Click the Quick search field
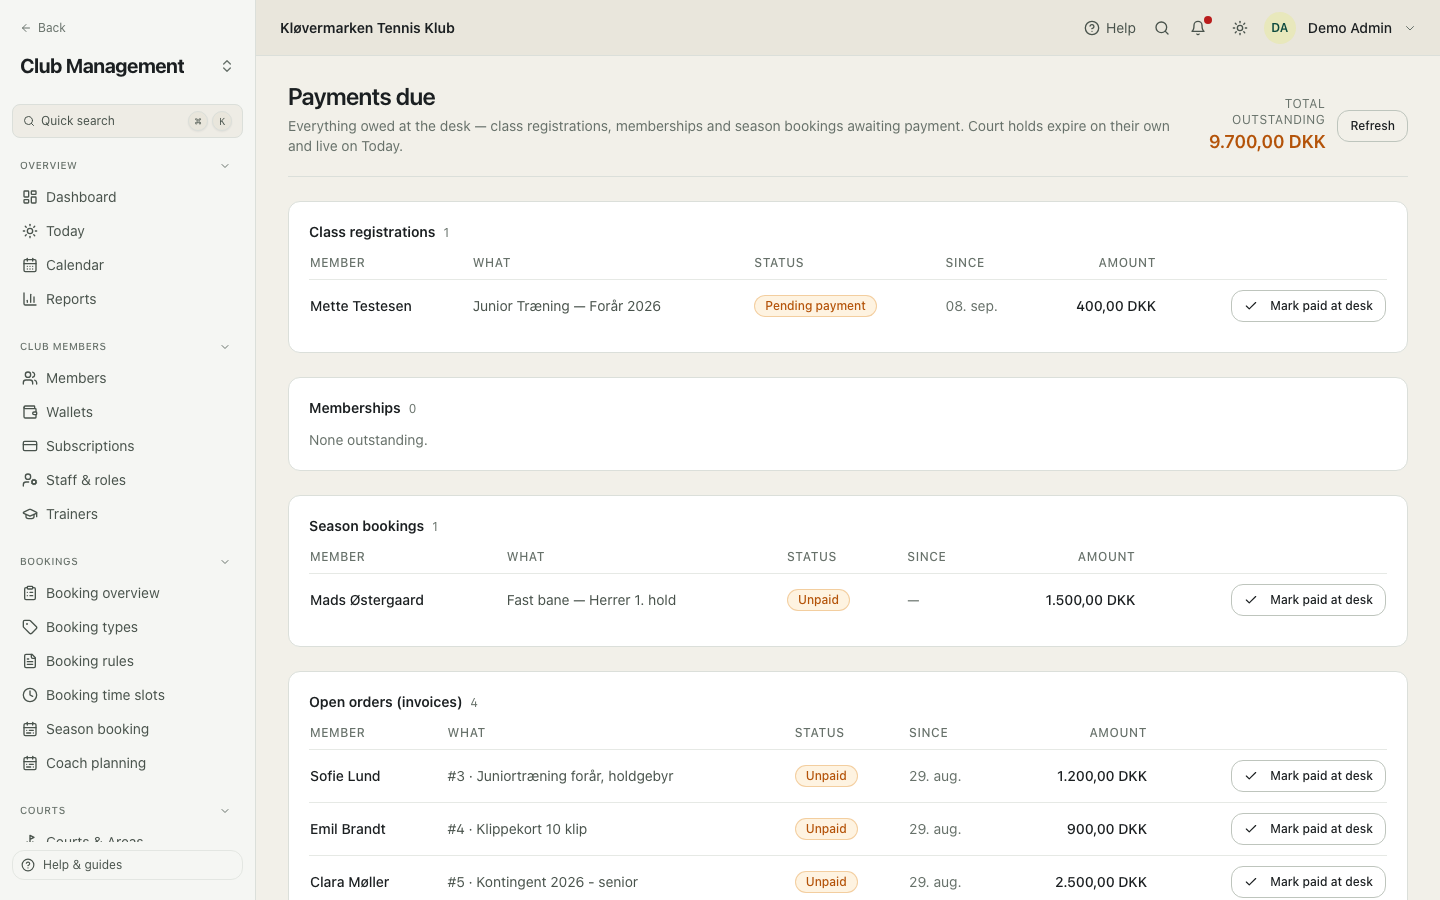Image resolution: width=1440 pixels, height=900 pixels. point(127,121)
